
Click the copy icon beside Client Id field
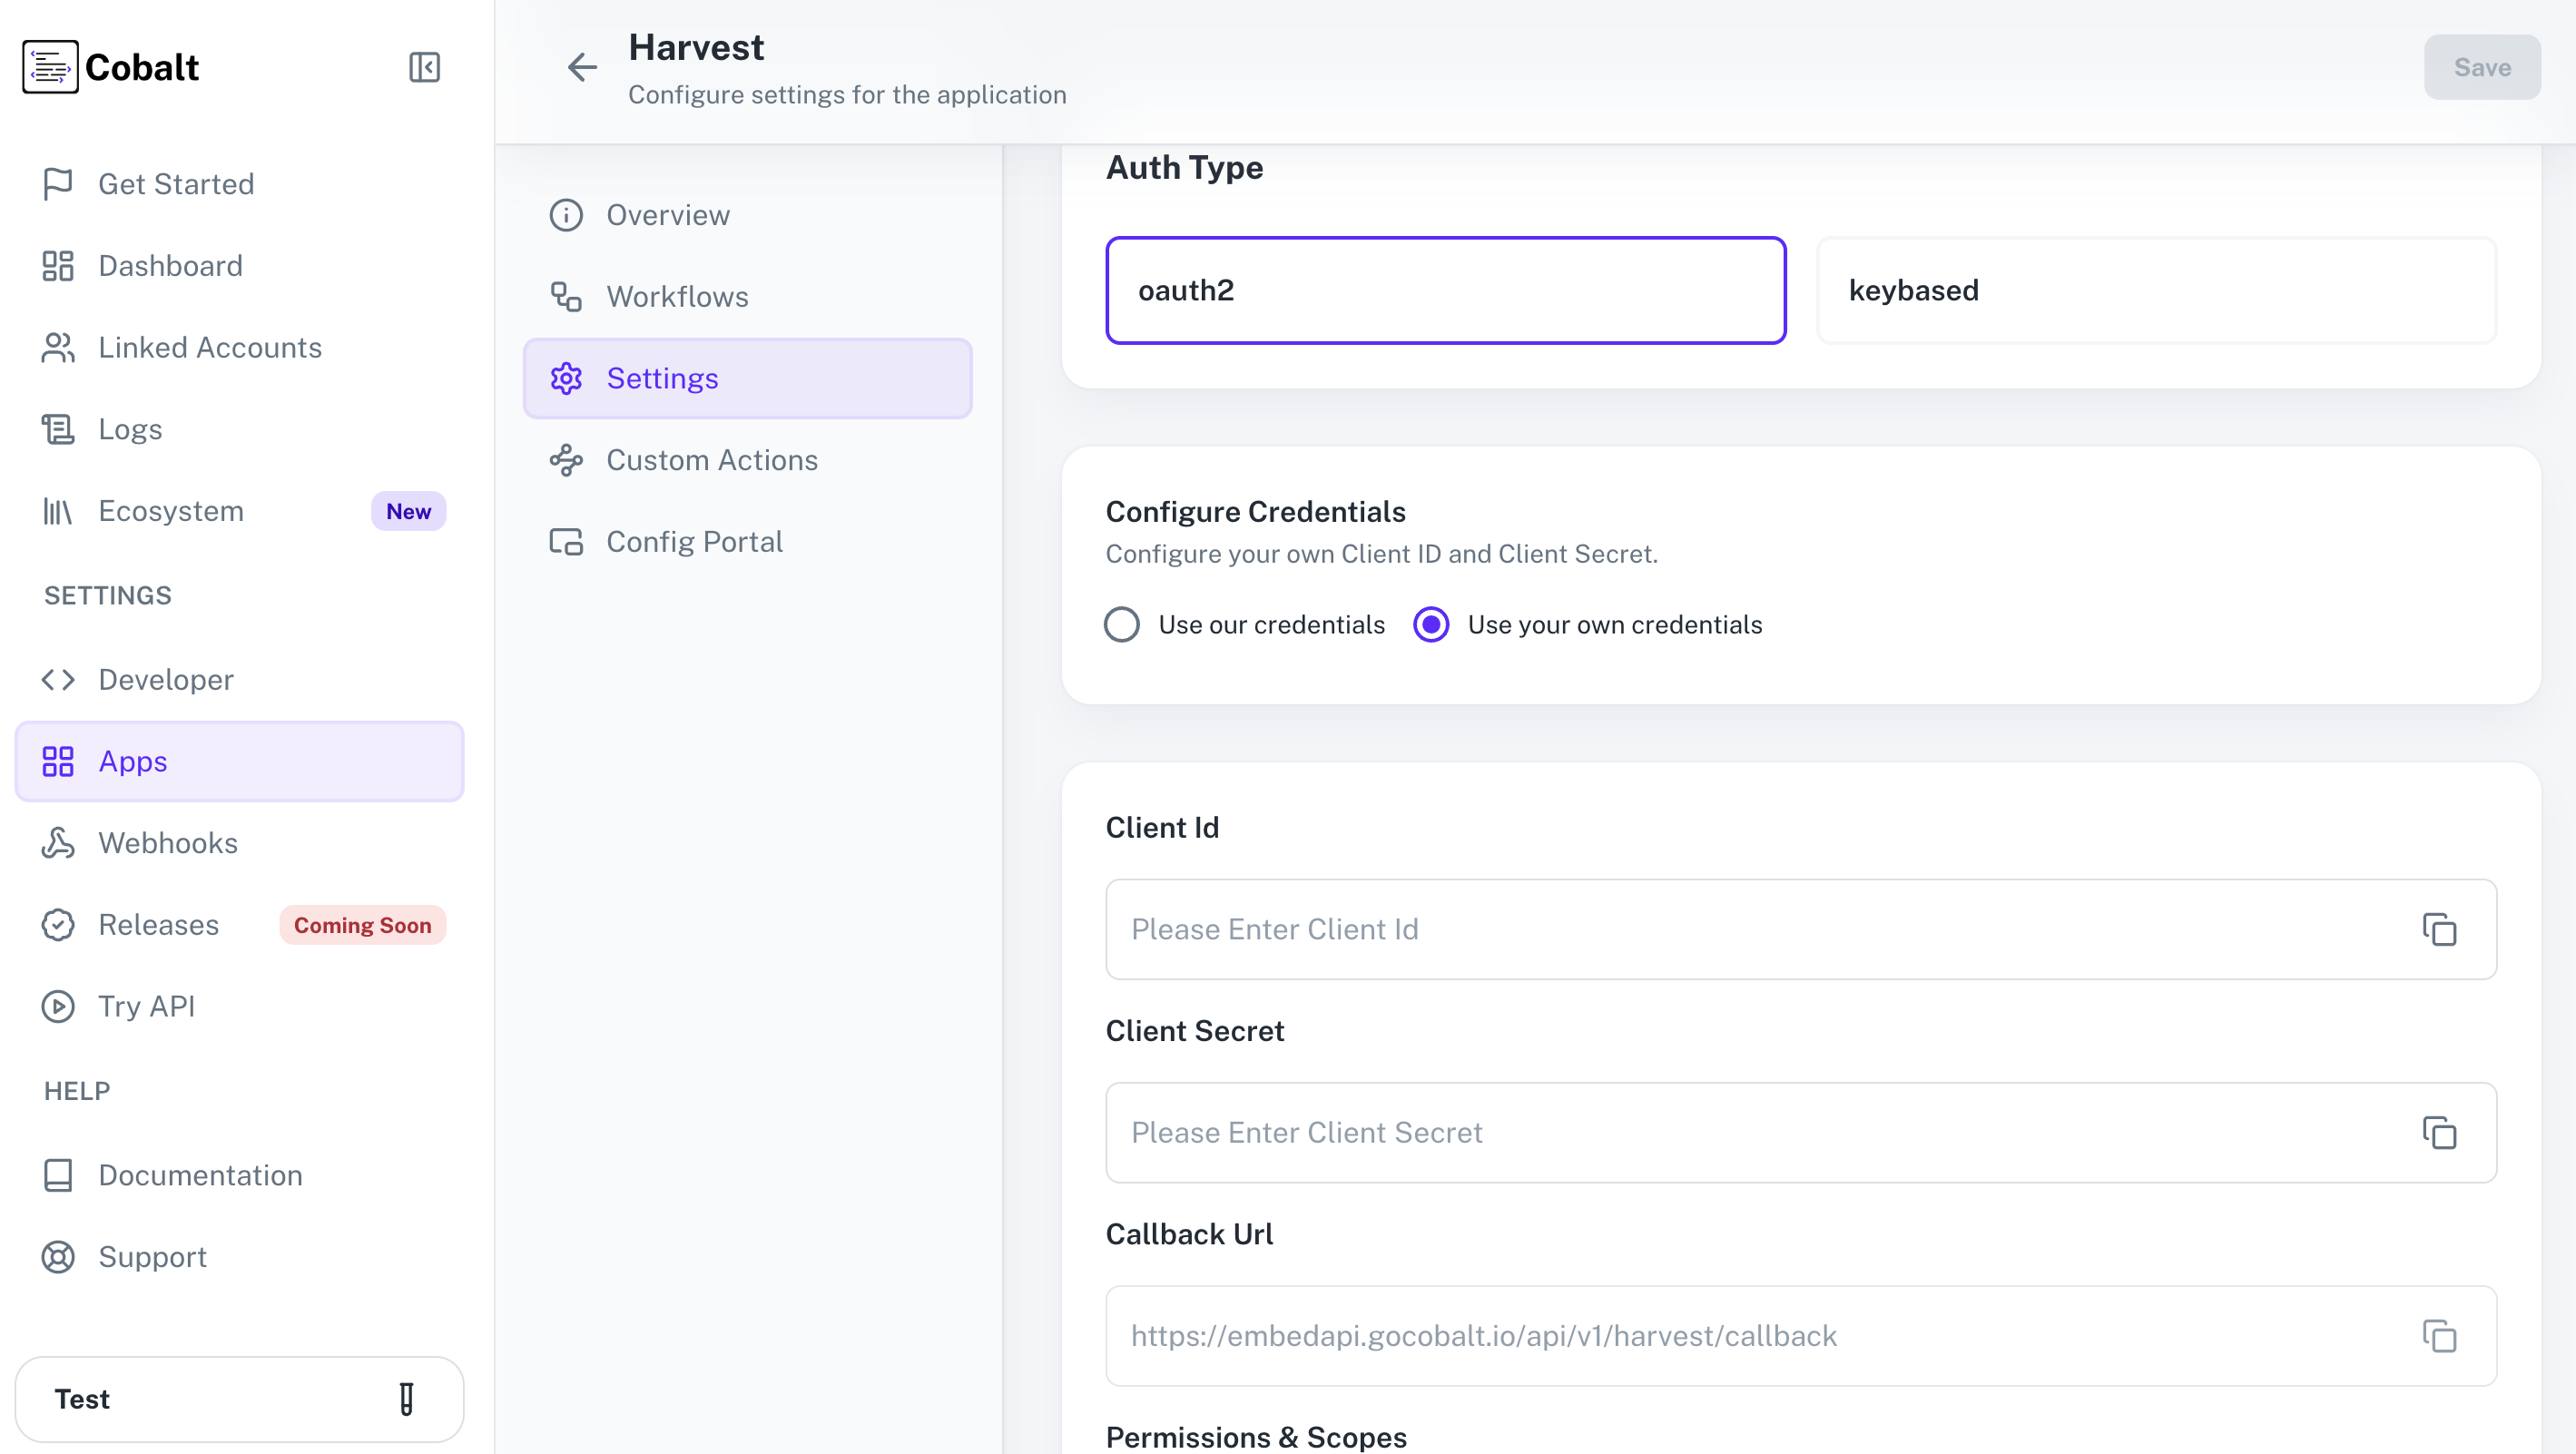pos(2440,929)
